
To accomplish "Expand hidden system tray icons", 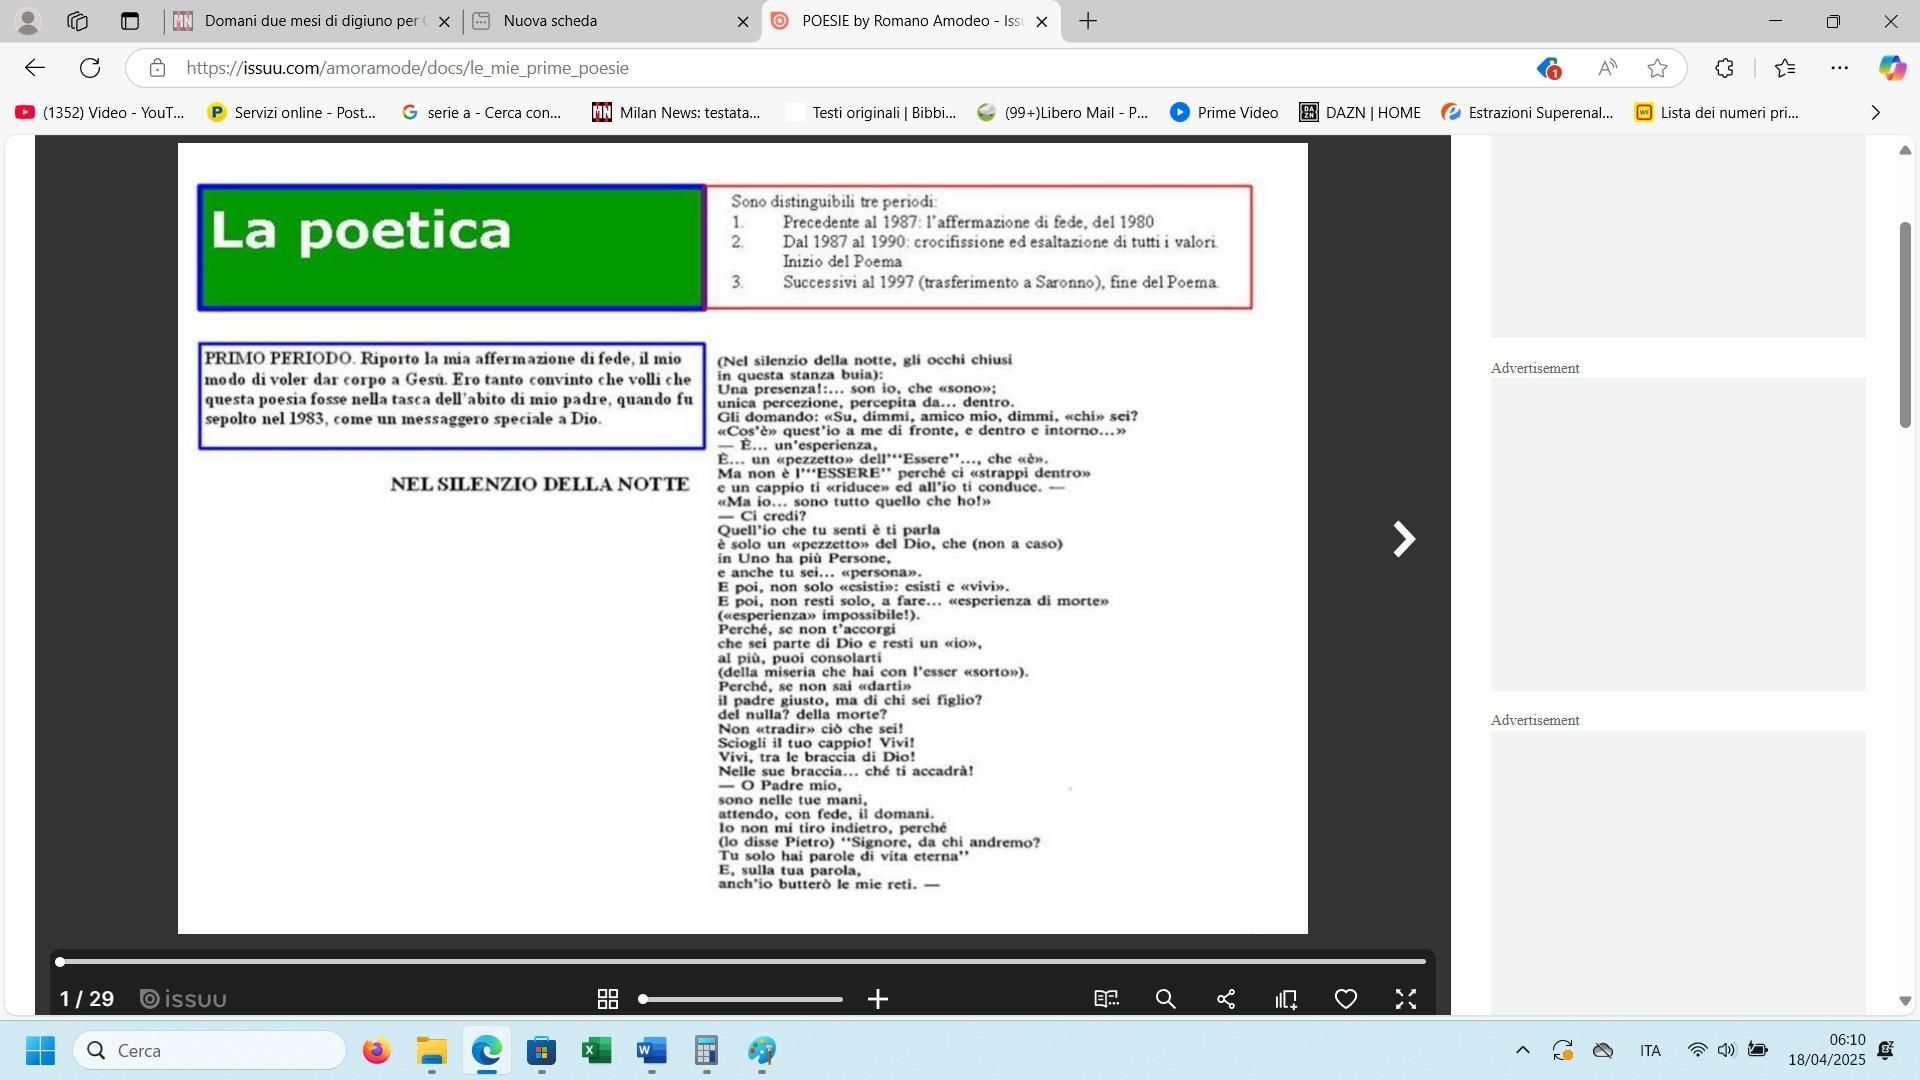I will [x=1522, y=1050].
